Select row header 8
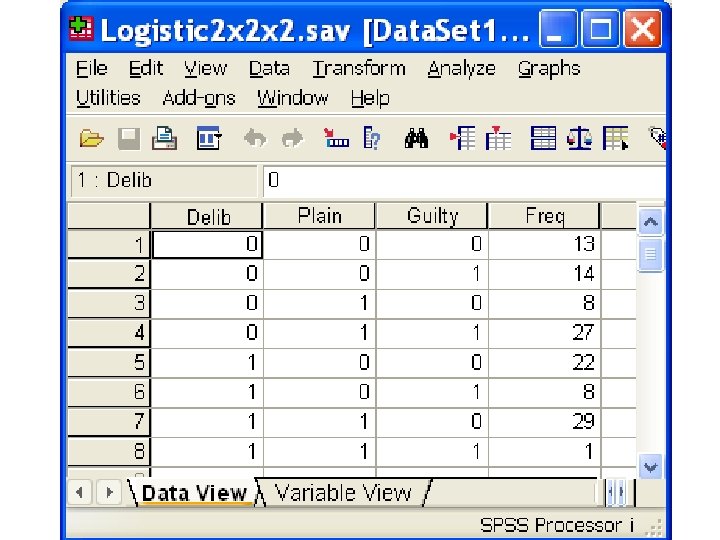The image size is (720, 540). pyautogui.click(x=109, y=451)
